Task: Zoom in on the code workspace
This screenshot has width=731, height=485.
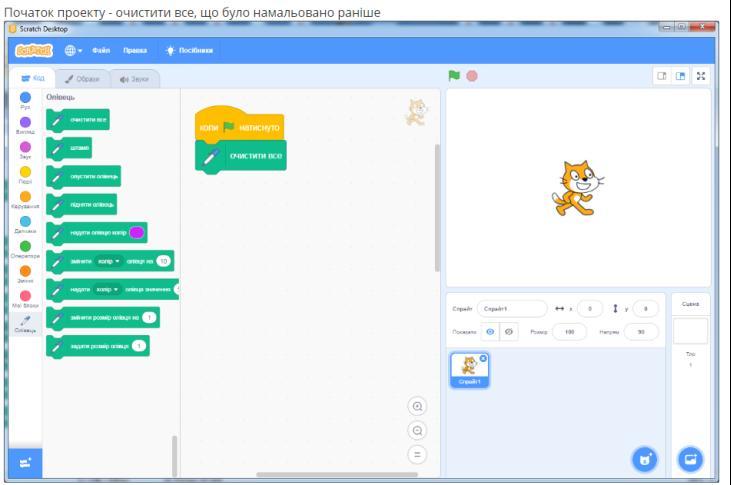Action: point(417,406)
